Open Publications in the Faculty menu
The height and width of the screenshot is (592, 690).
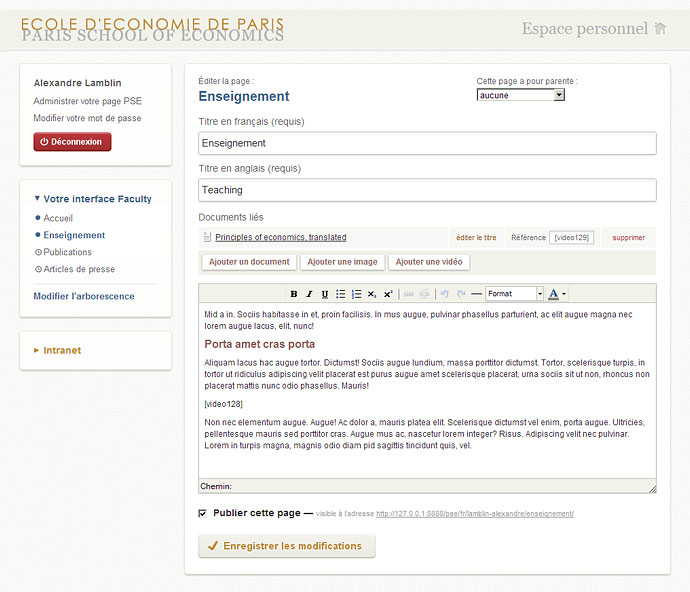(x=67, y=252)
